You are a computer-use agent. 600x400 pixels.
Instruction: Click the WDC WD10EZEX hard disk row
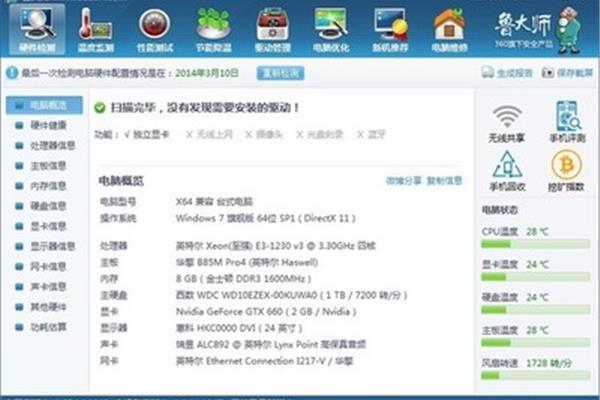click(253, 295)
